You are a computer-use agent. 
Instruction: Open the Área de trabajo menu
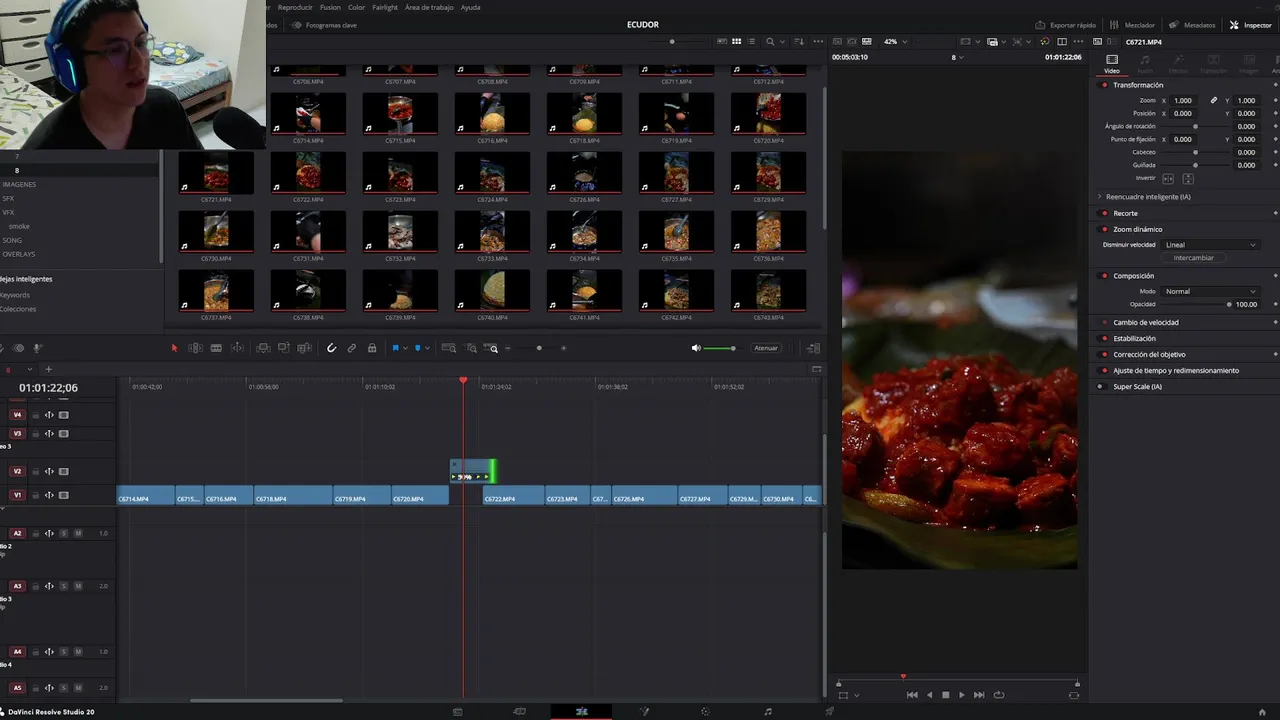pos(429,7)
